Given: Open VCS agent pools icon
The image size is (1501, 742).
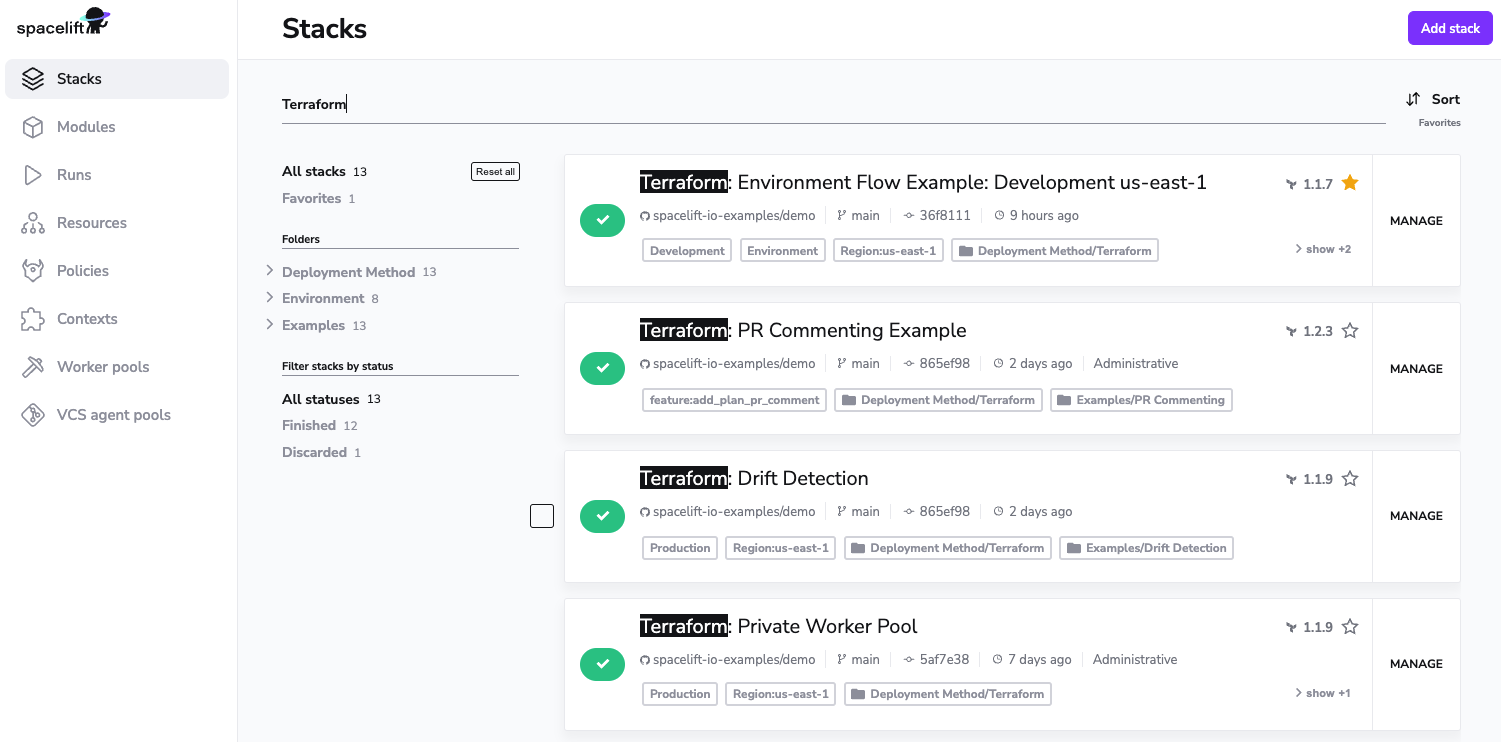Looking at the screenshot, I should pos(33,415).
